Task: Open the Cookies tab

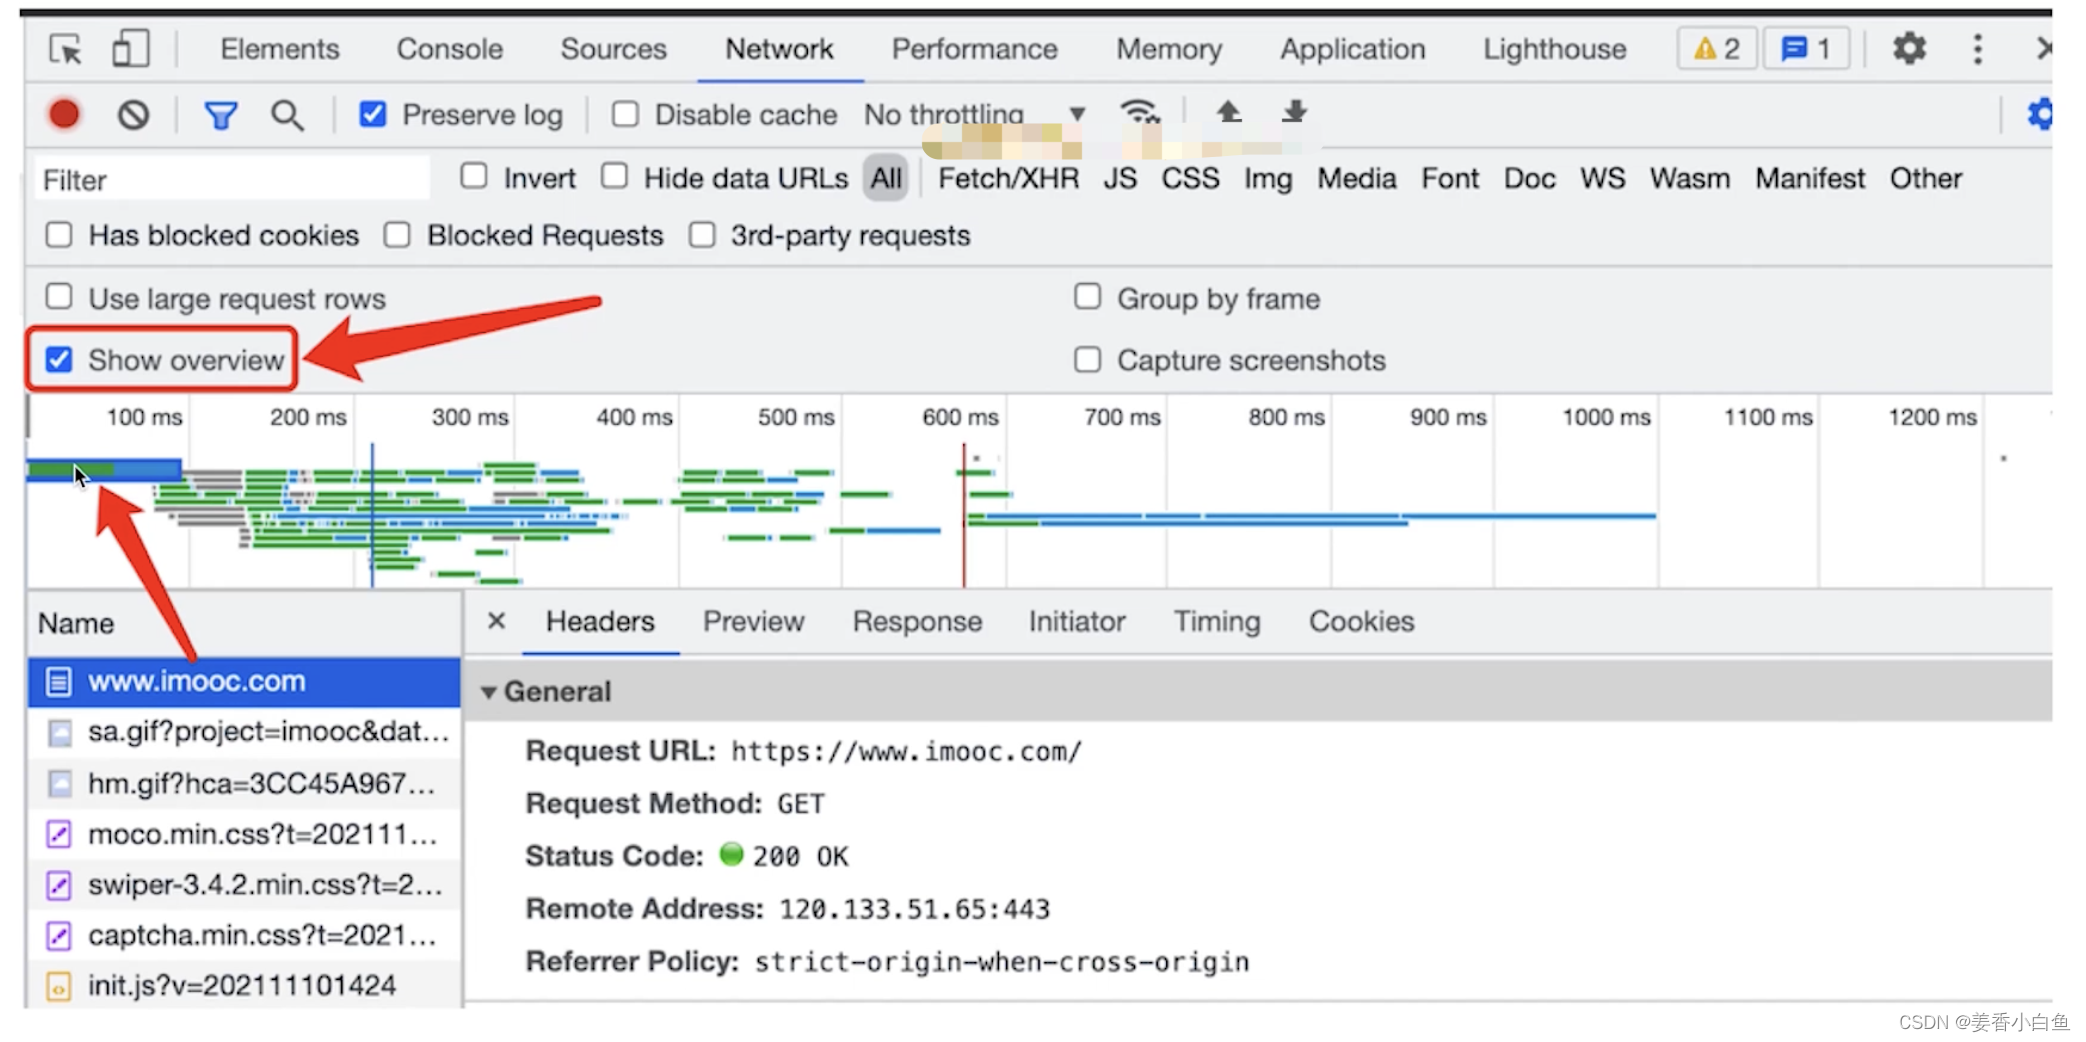Action: tap(1362, 621)
